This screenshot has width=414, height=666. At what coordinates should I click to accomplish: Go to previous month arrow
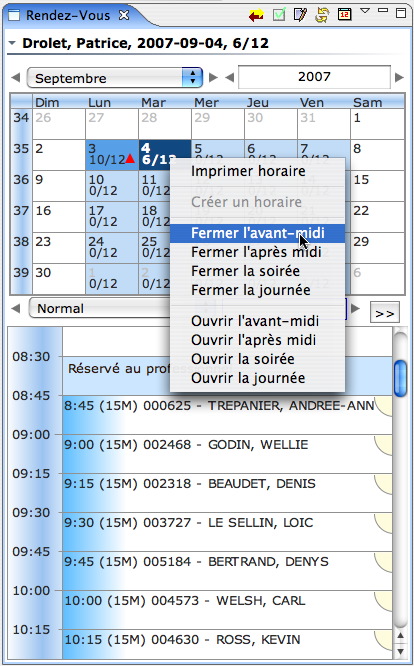coord(16,78)
